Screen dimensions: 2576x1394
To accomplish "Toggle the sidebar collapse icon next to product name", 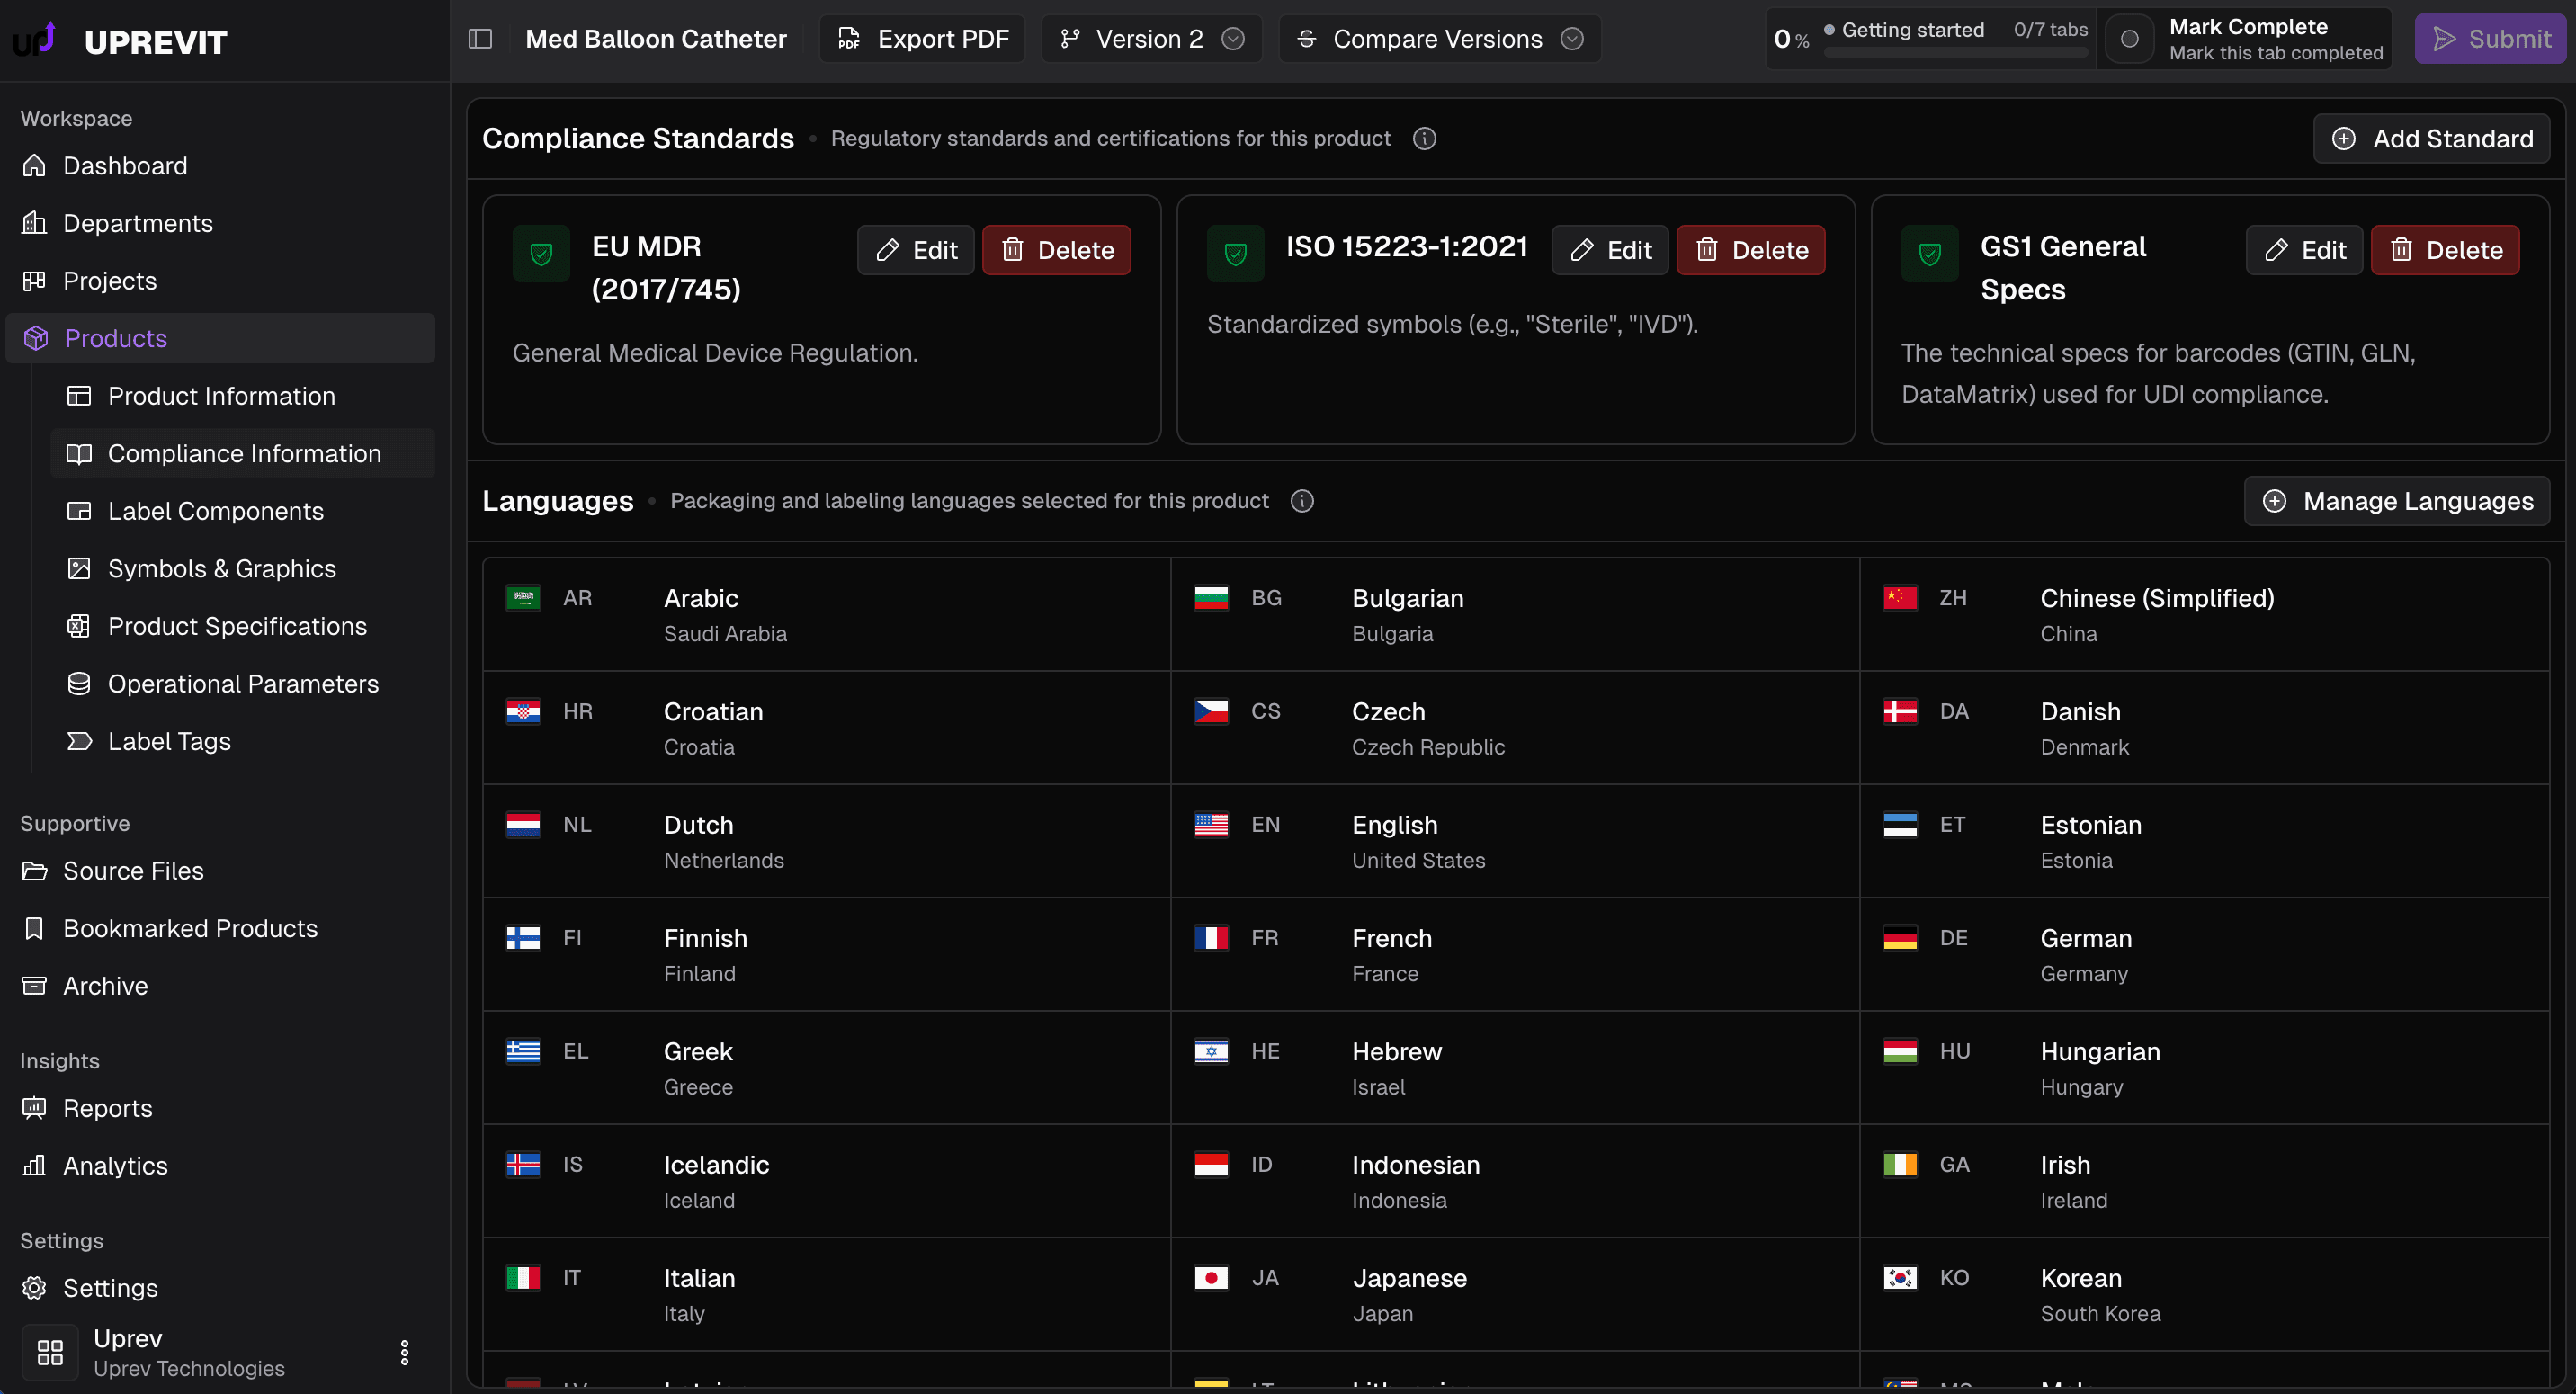I will (x=480, y=38).
